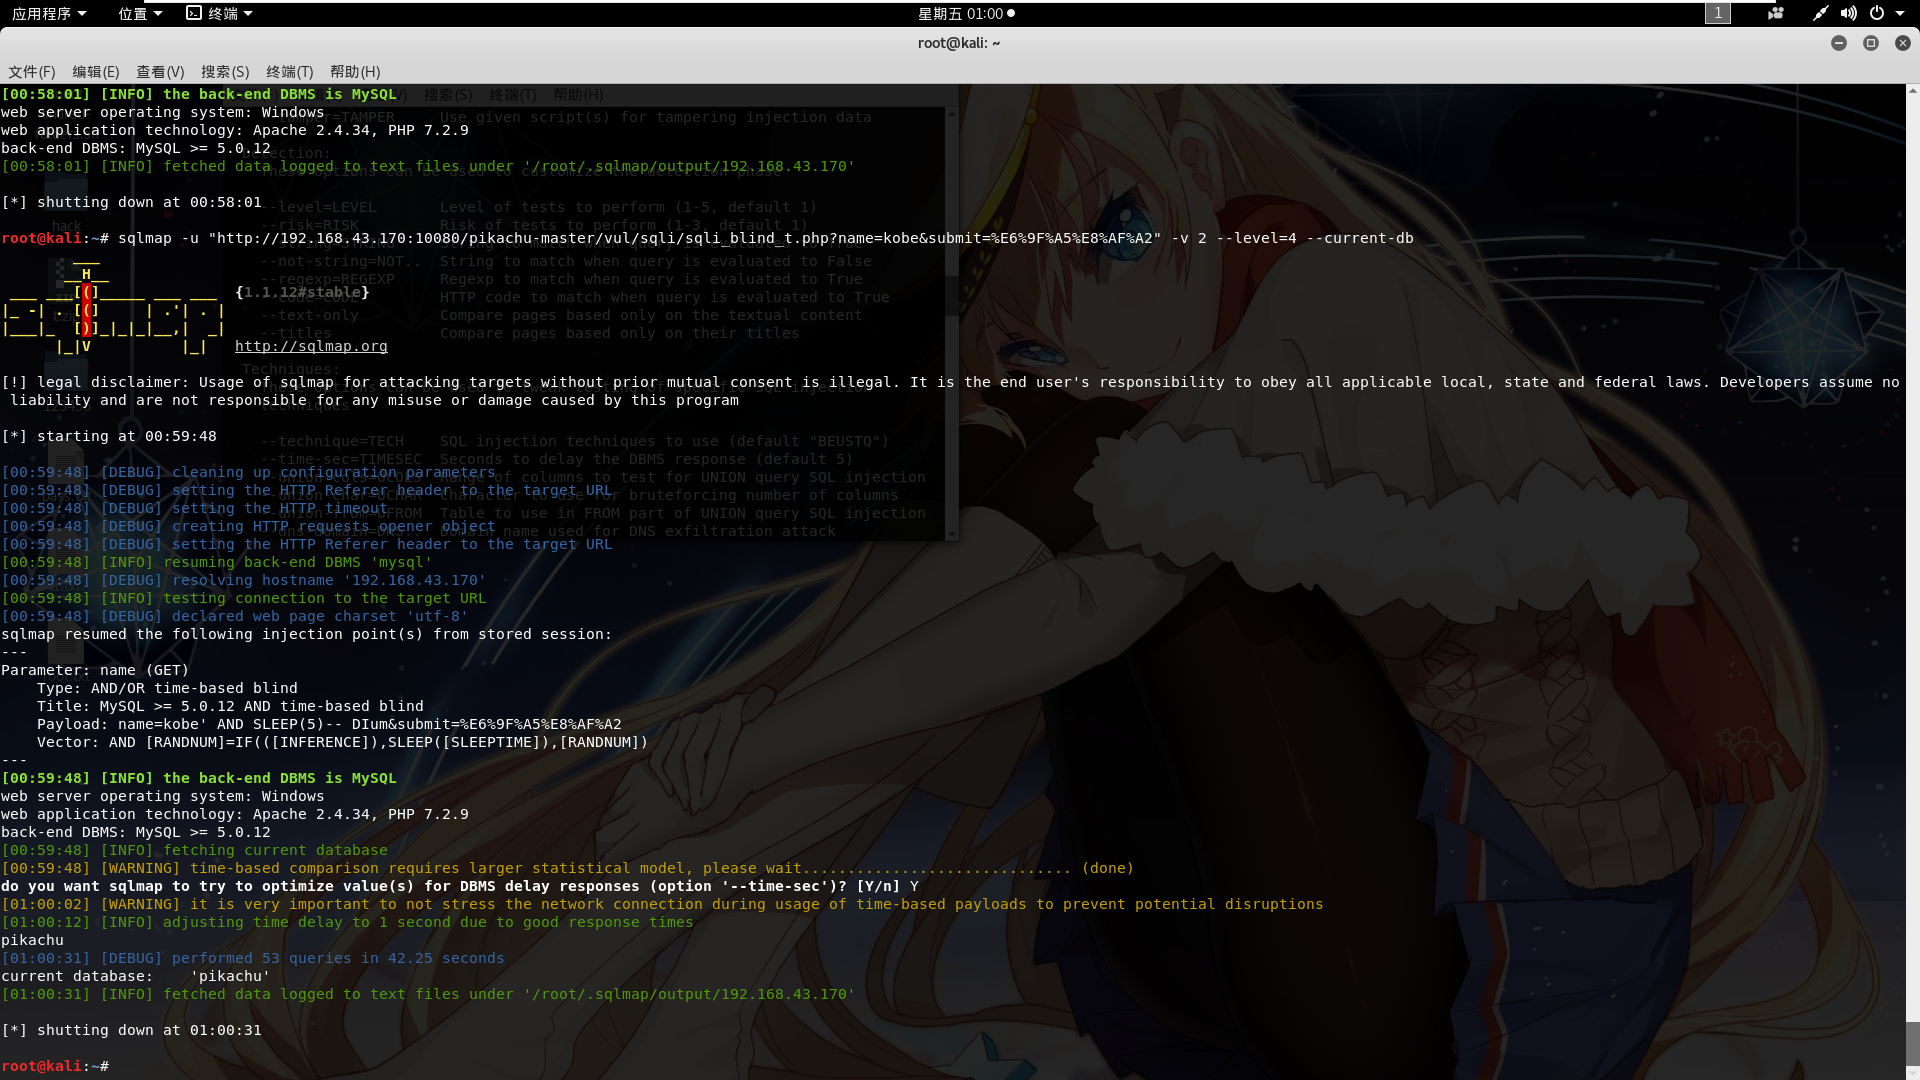The height and width of the screenshot is (1080, 1920).
Task: Click the screen recorder camera icon
Action: [x=1776, y=13]
